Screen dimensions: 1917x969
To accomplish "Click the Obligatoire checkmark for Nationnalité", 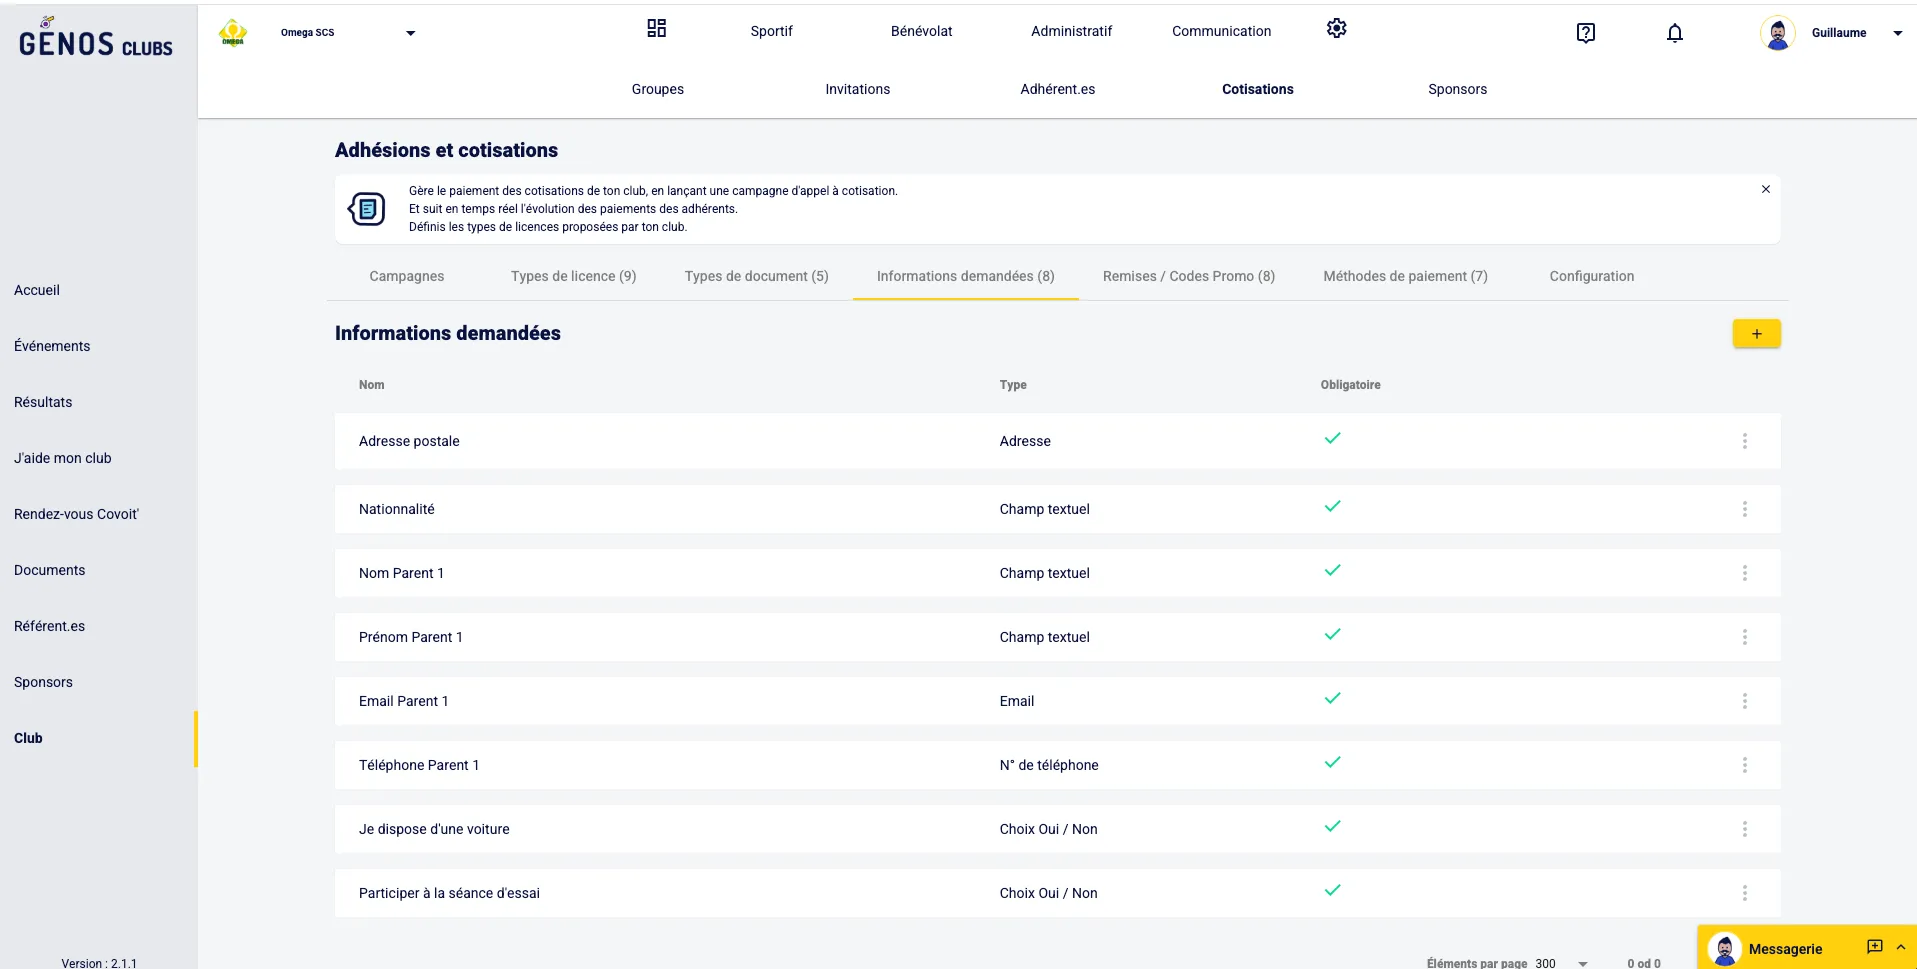I will coord(1332,507).
